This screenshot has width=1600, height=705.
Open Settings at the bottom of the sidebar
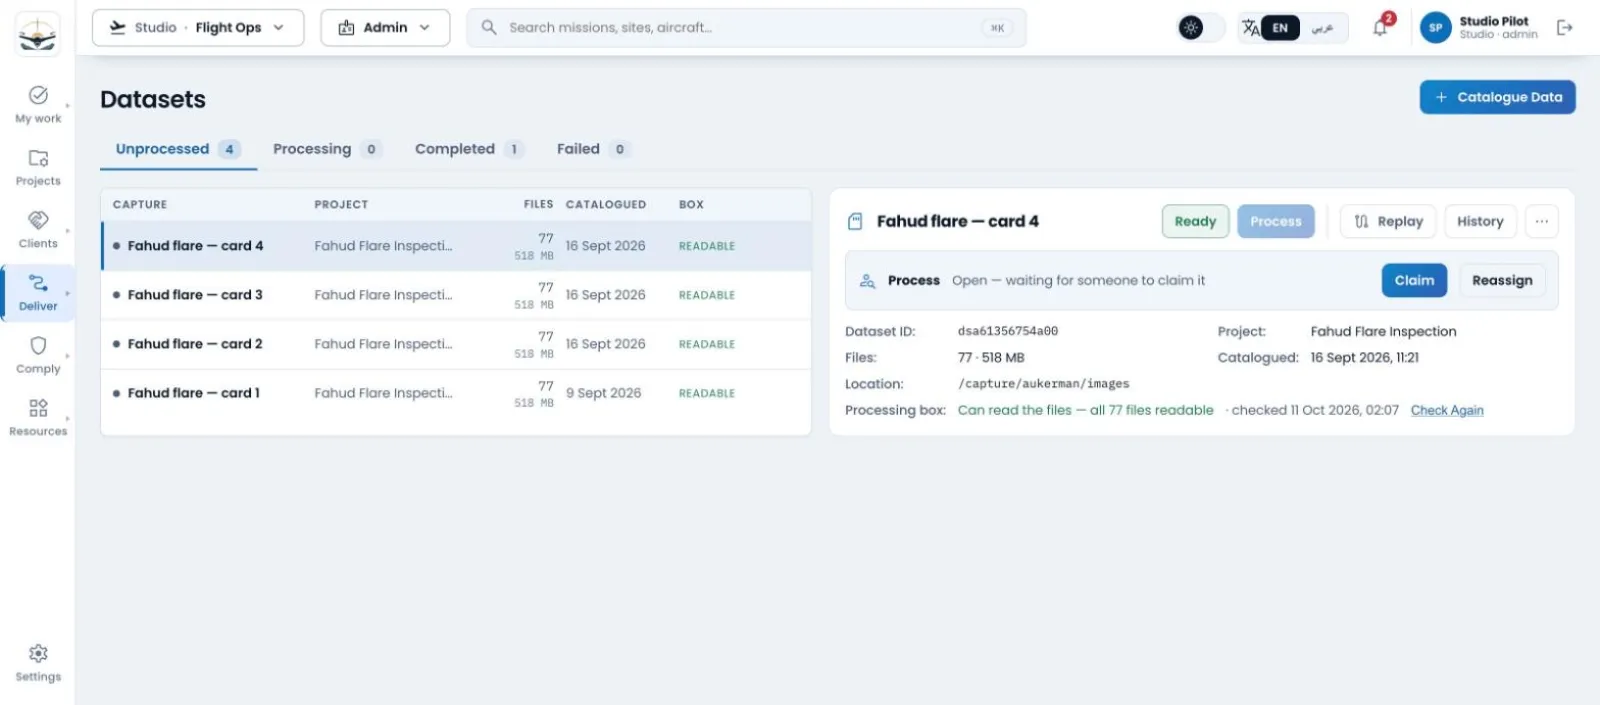coord(38,663)
